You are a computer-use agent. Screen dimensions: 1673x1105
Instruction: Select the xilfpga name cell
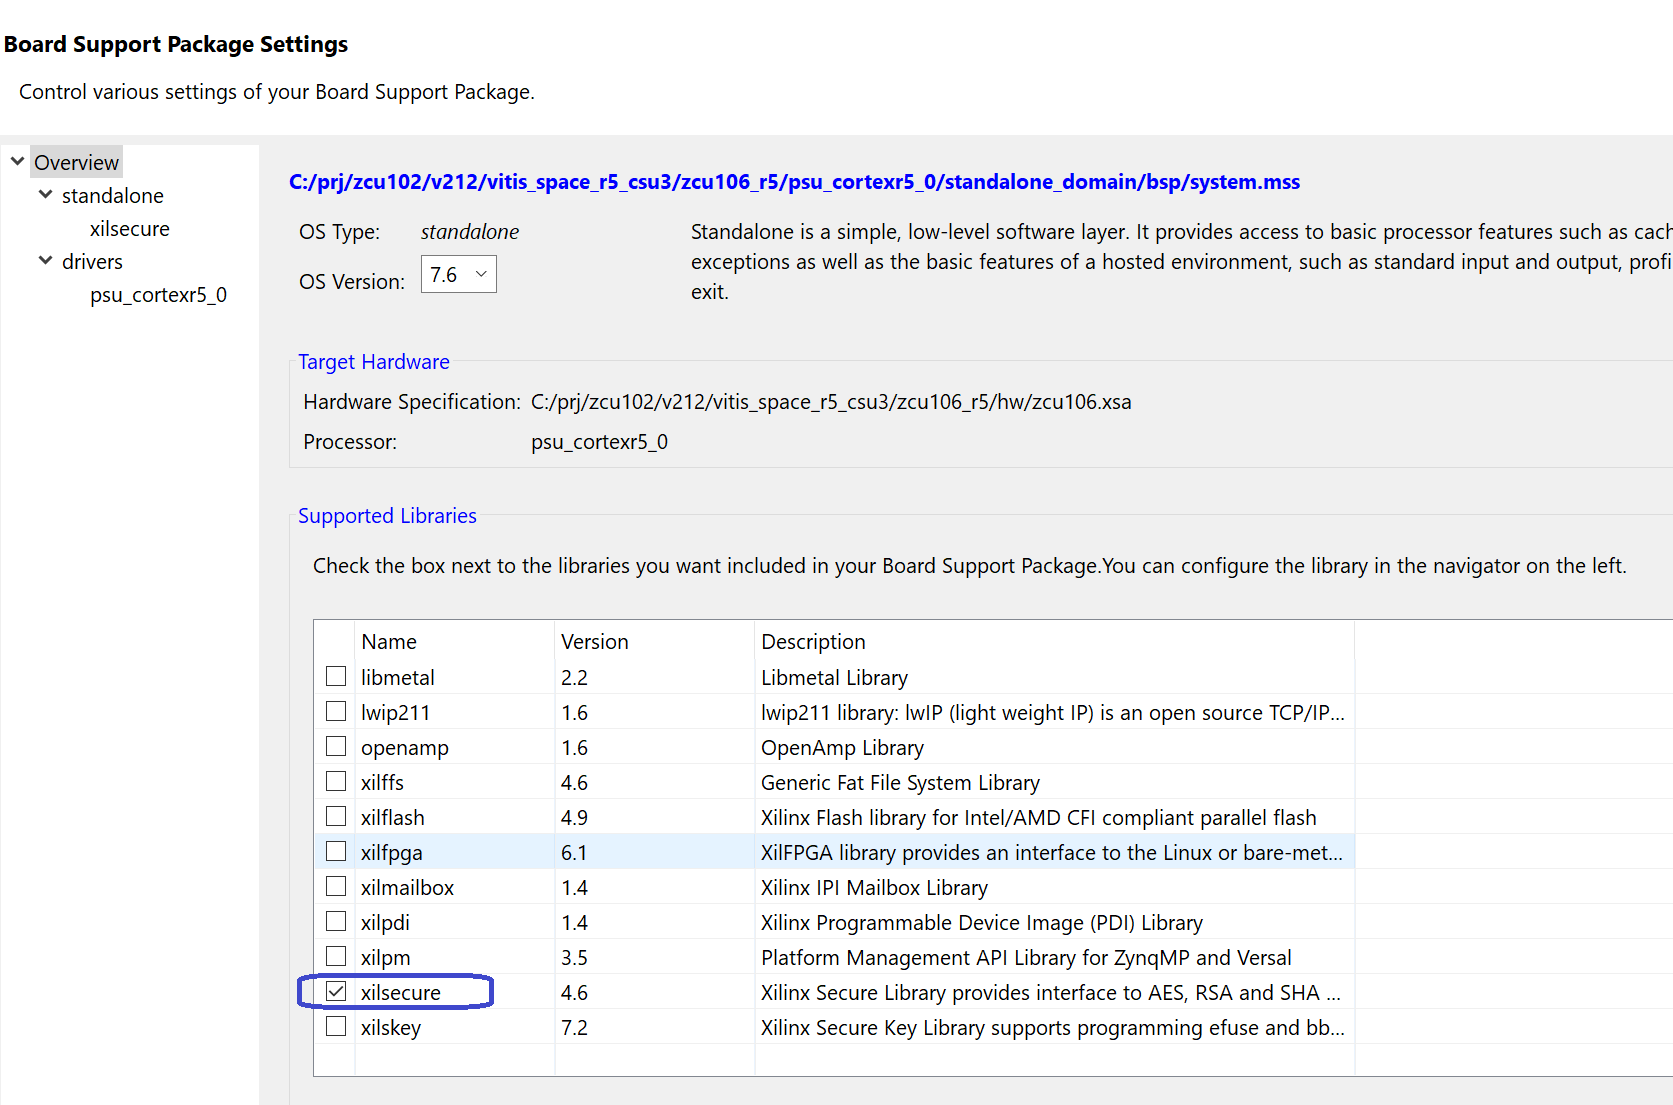[x=392, y=853]
